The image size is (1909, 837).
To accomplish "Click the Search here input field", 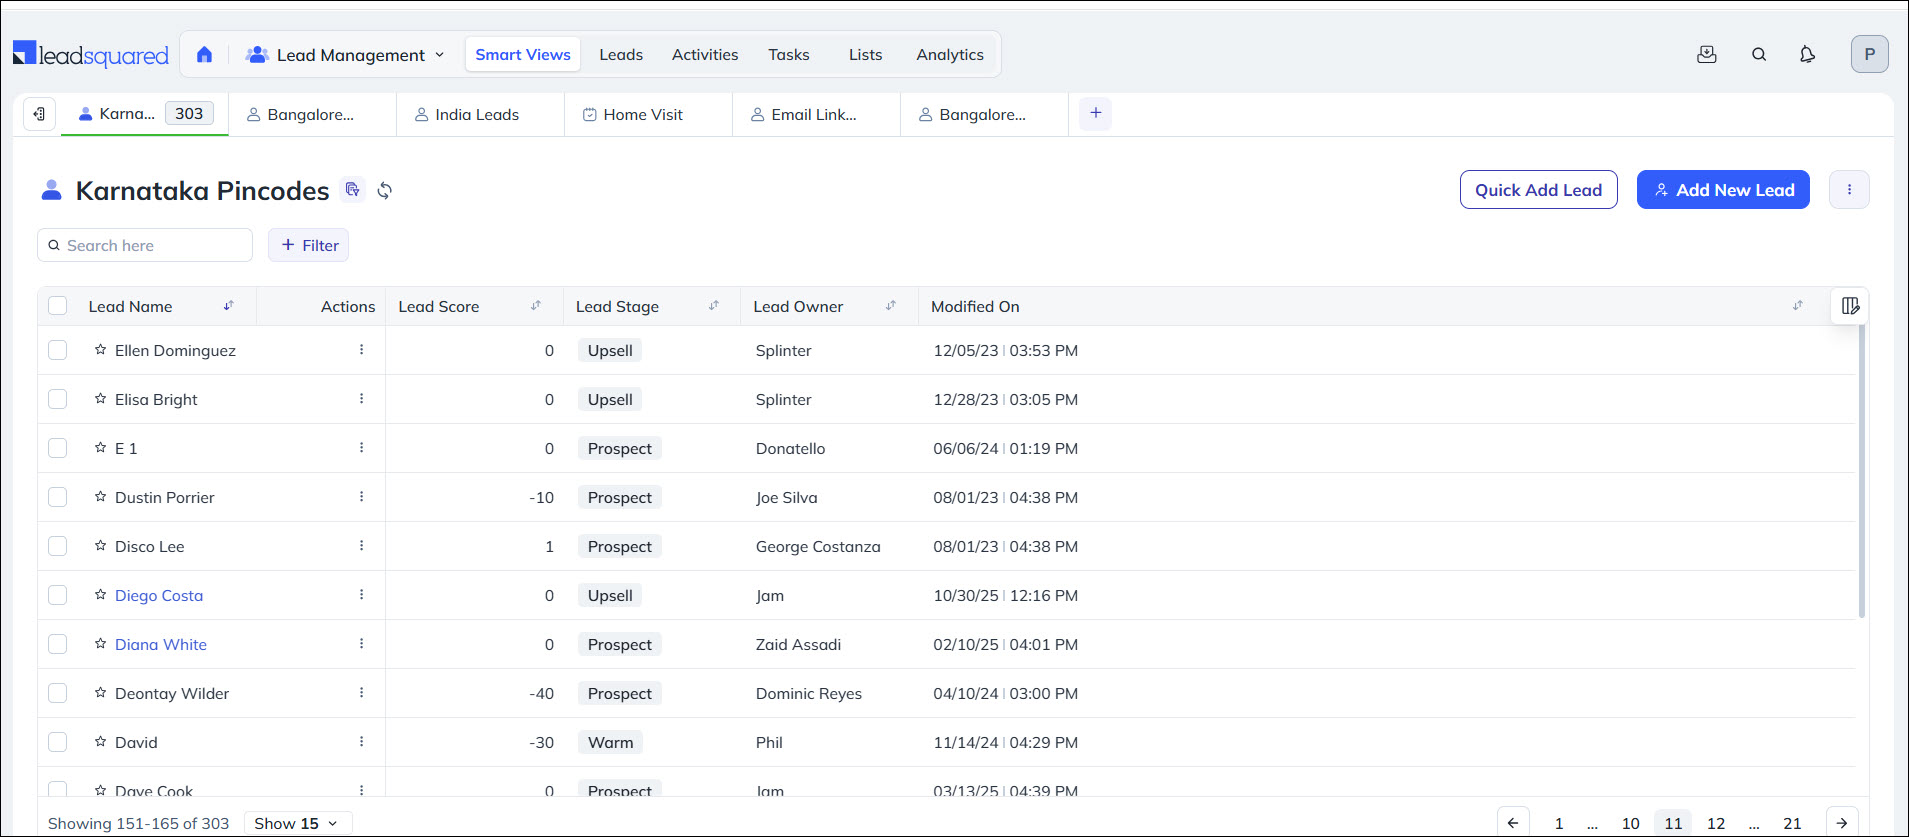I will (152, 245).
